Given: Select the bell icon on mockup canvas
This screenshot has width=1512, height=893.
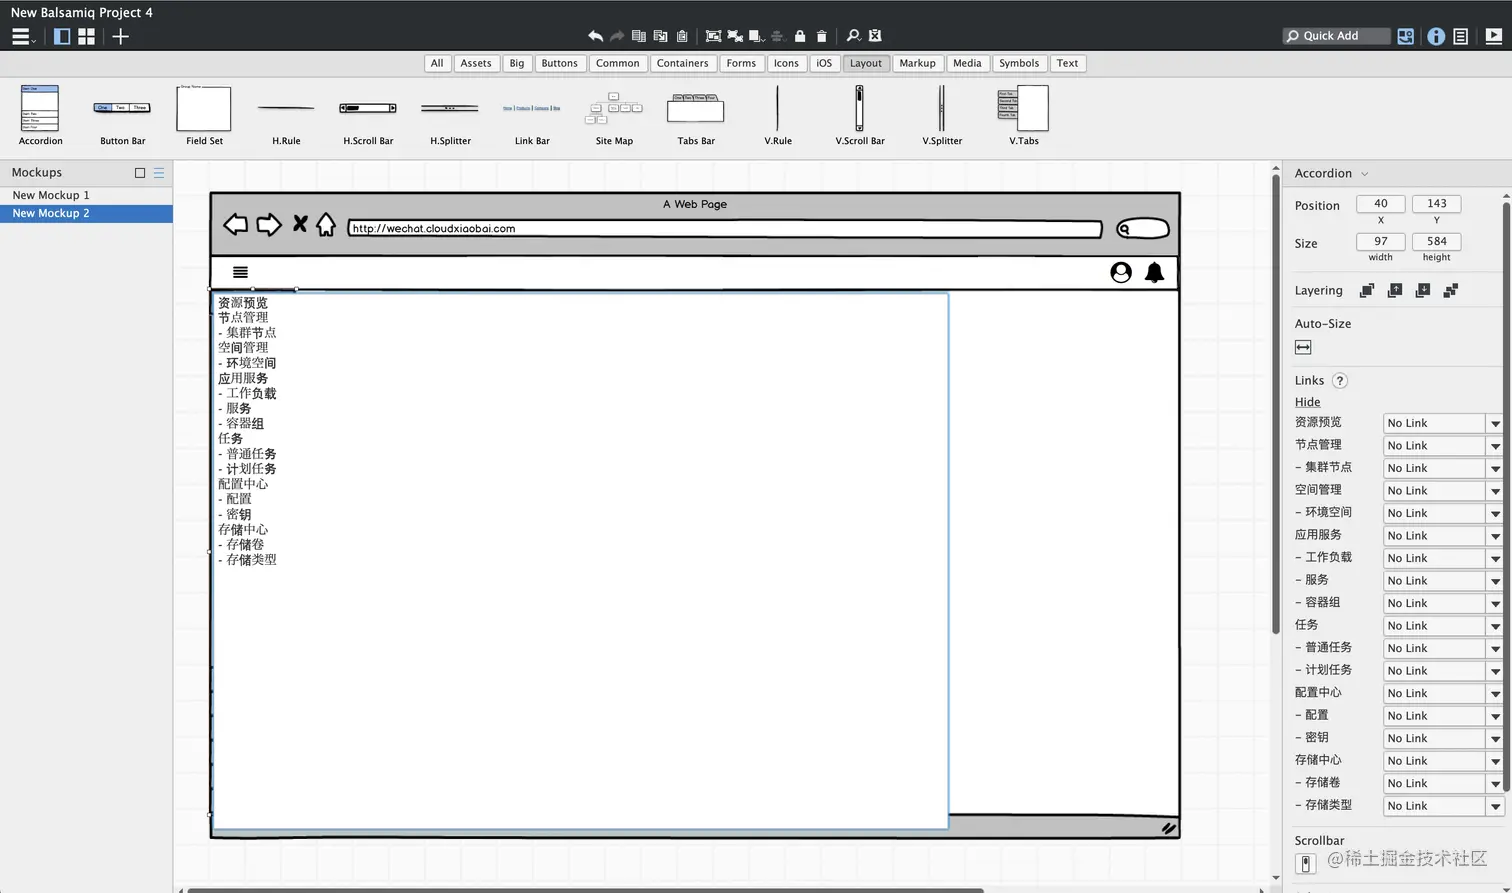Looking at the screenshot, I should coord(1154,272).
